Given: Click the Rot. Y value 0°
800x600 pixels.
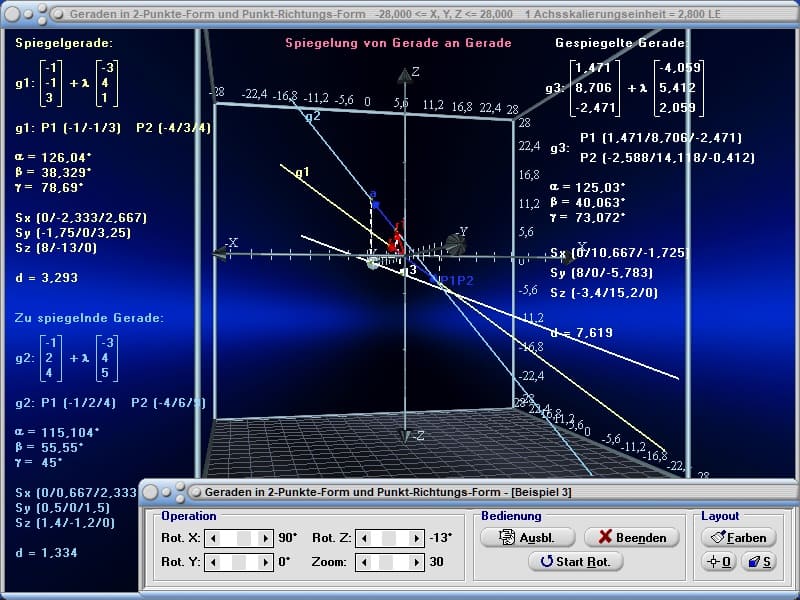Looking at the screenshot, I should click(284, 561).
